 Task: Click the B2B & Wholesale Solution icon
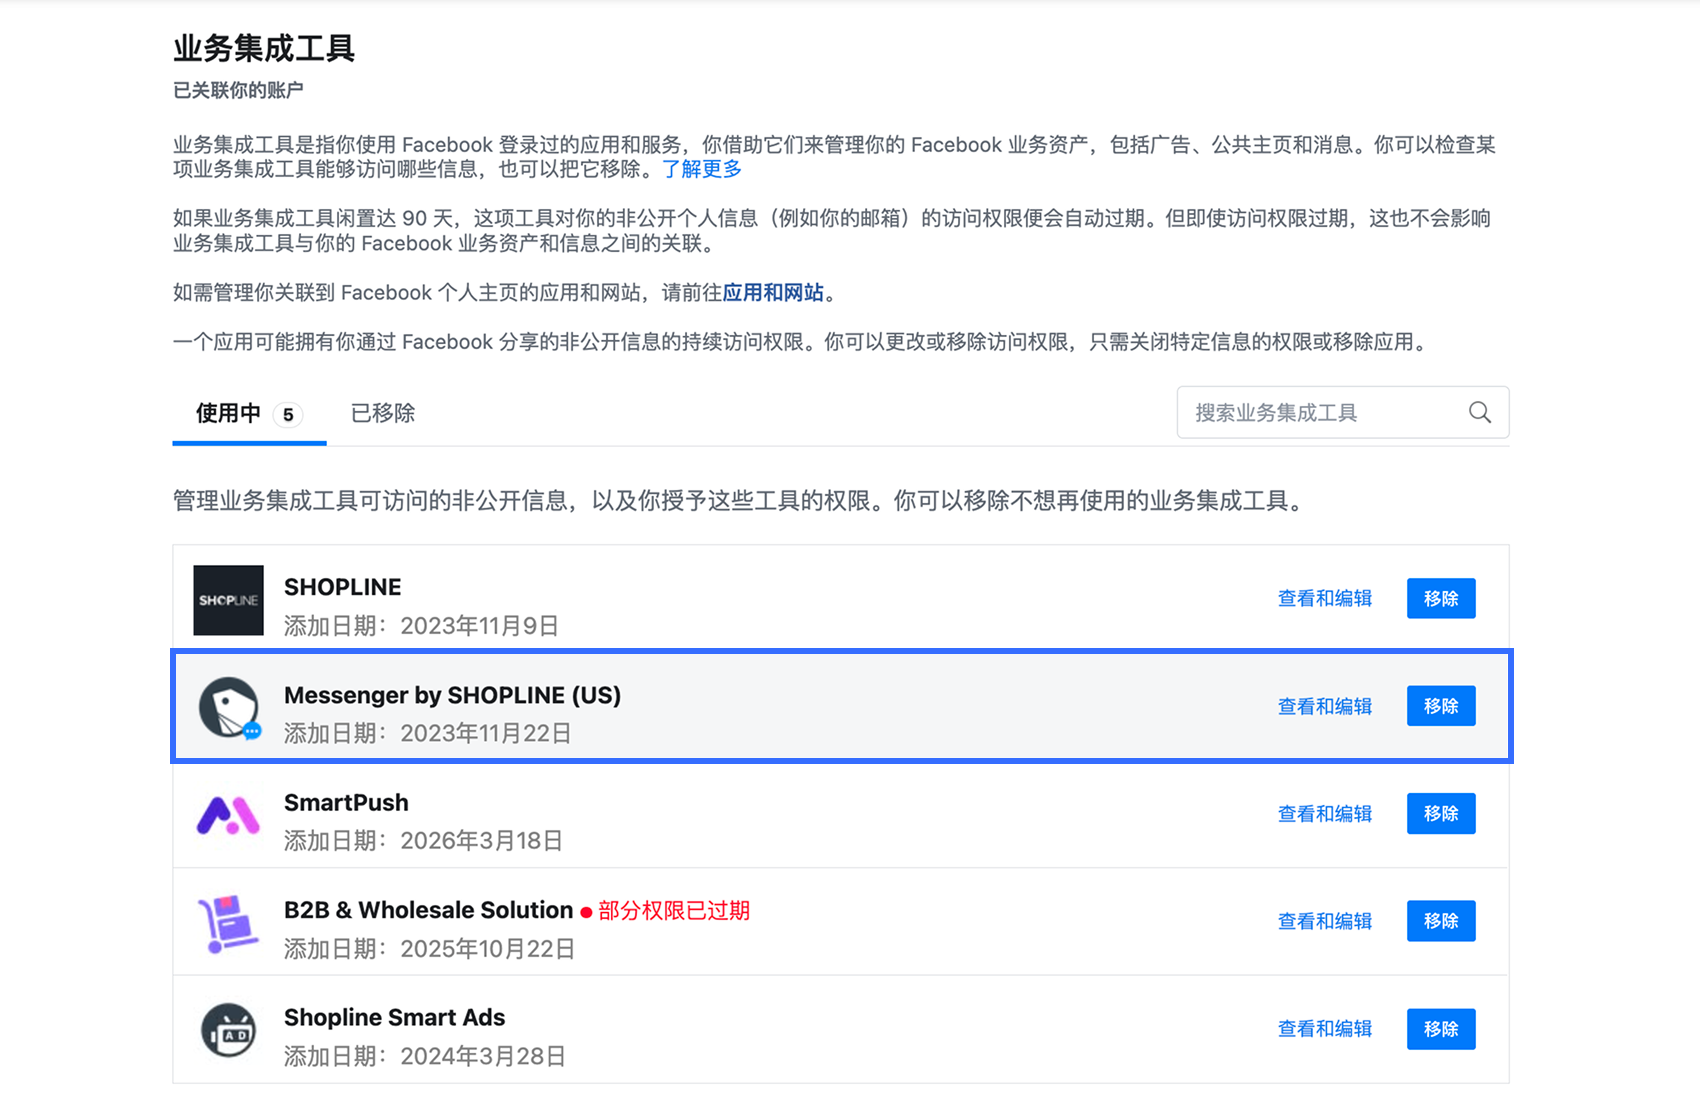[x=228, y=923]
